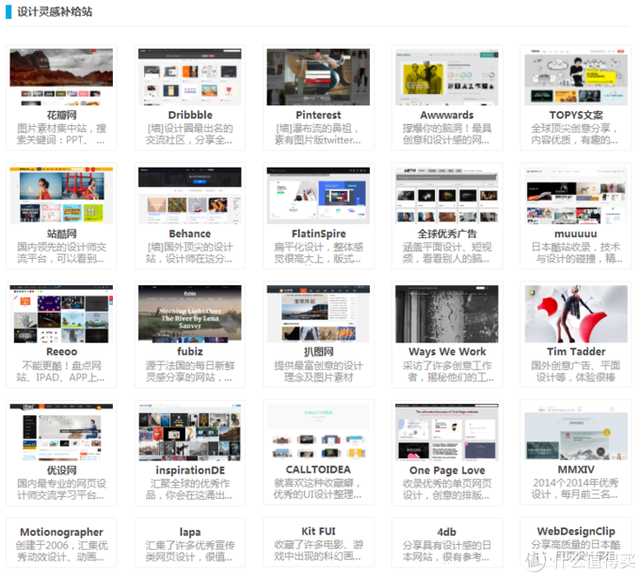Open the lapa site link

coord(190,532)
